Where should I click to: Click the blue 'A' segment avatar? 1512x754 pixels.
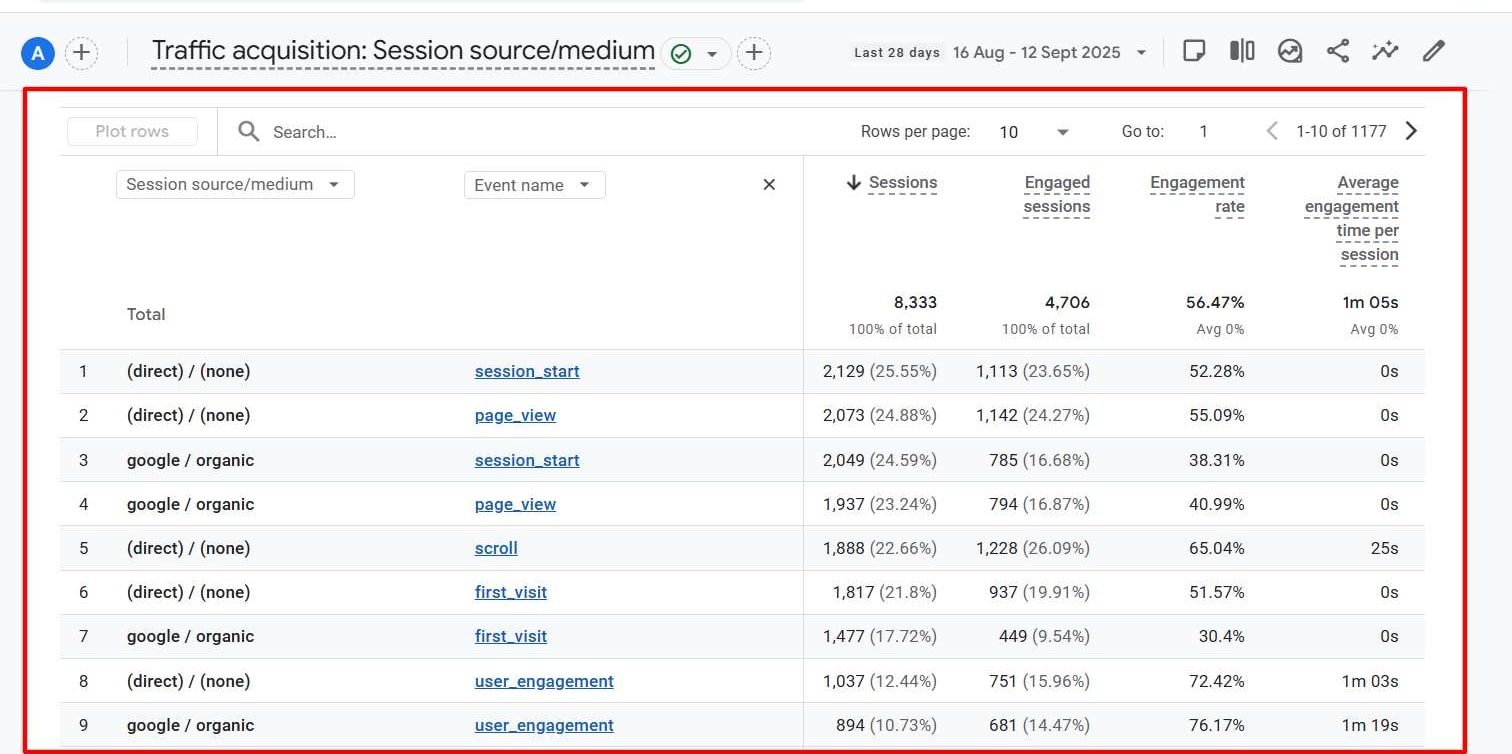tap(37, 53)
